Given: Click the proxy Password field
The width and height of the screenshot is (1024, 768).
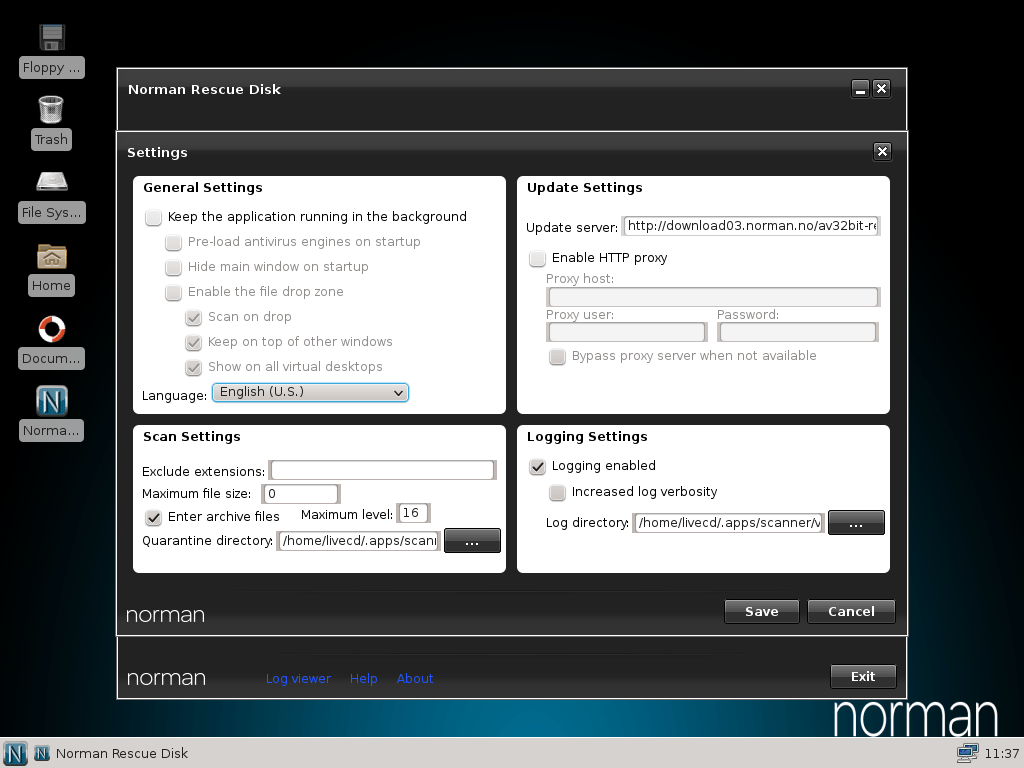Looking at the screenshot, I should tap(797, 332).
